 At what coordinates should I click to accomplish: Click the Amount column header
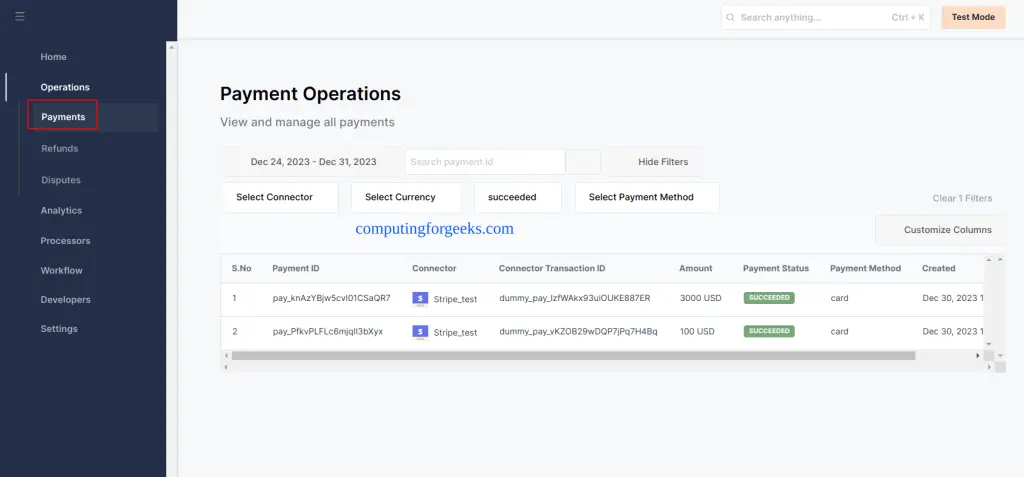[696, 269]
